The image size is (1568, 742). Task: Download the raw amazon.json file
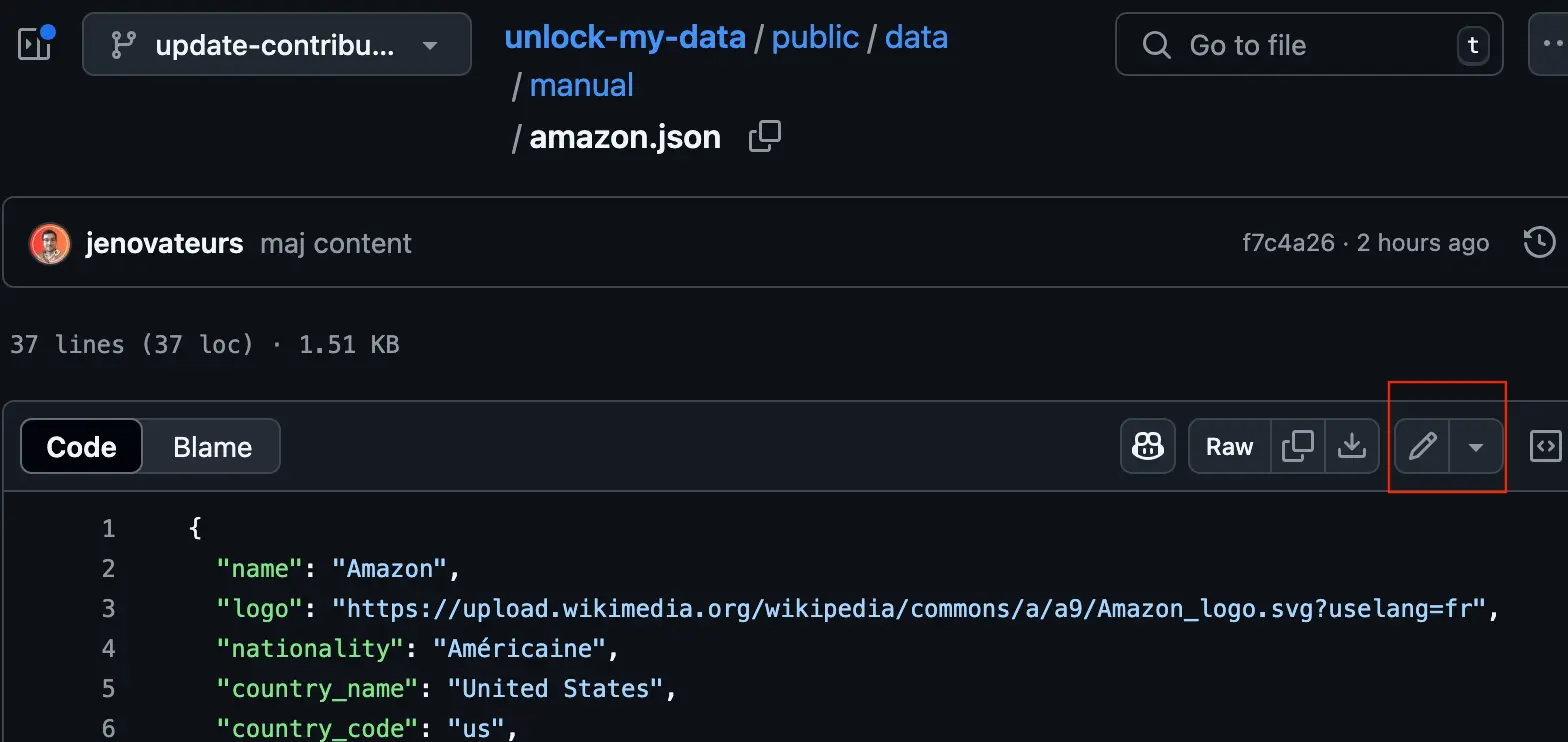[1352, 446]
